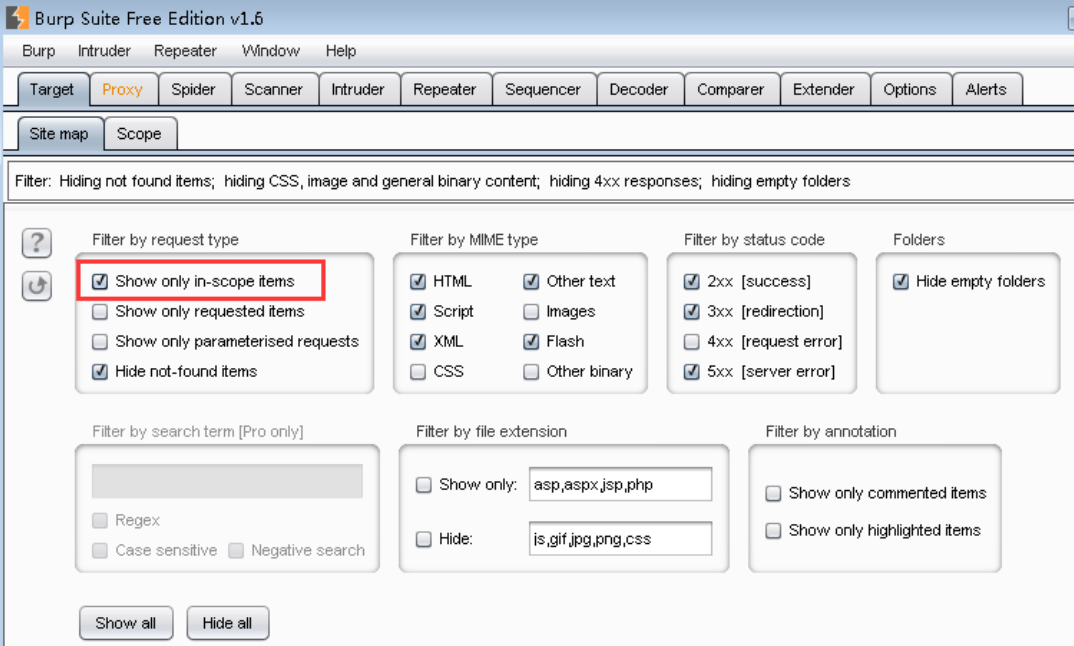
Task: Enable 4xx [request error] checkbox
Action: [x=692, y=342]
